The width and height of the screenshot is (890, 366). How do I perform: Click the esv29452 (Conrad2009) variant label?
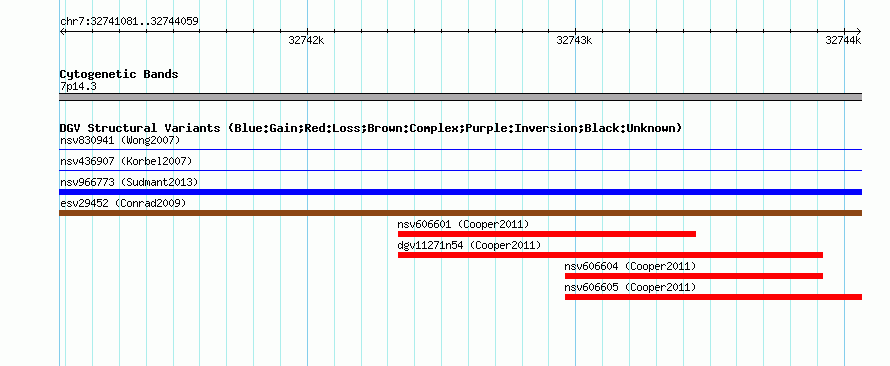click(x=123, y=203)
